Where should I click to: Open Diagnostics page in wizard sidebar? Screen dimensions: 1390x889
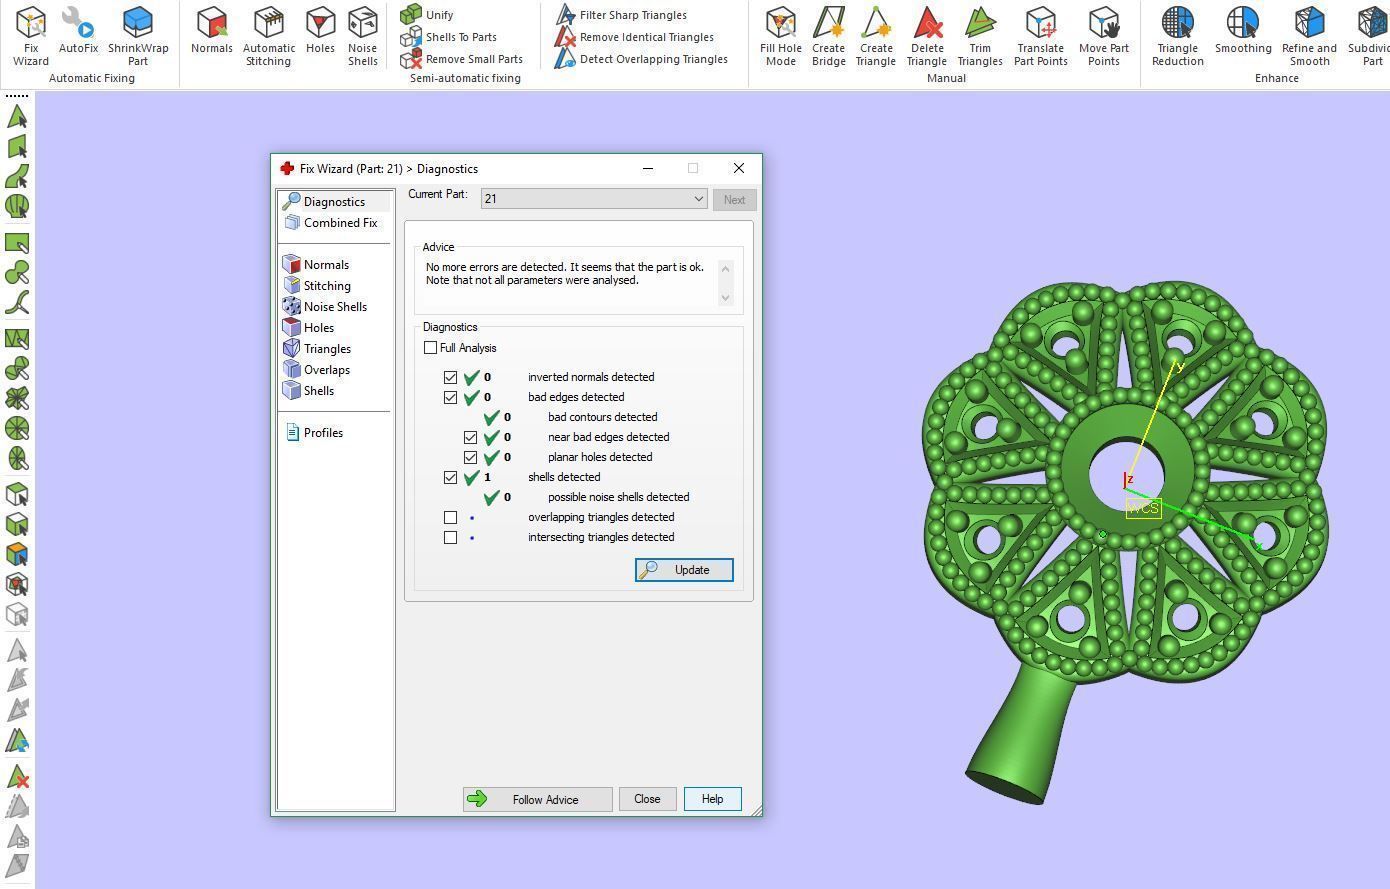(x=335, y=202)
